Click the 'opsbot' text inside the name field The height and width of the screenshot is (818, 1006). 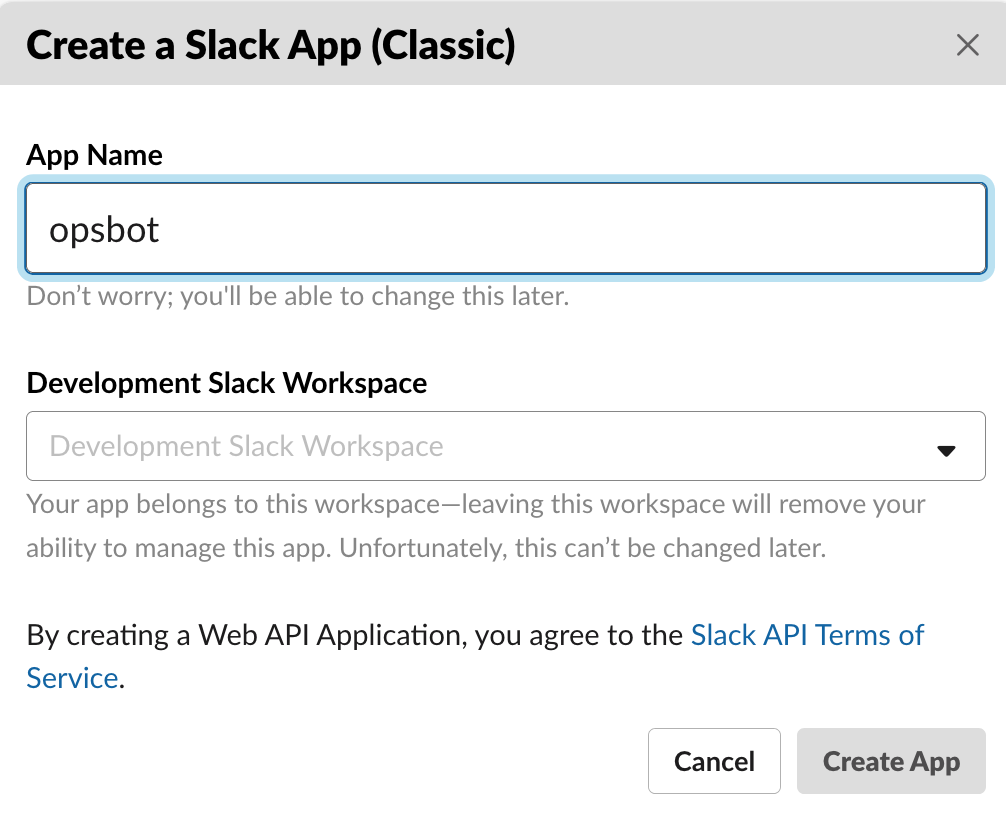[104, 231]
